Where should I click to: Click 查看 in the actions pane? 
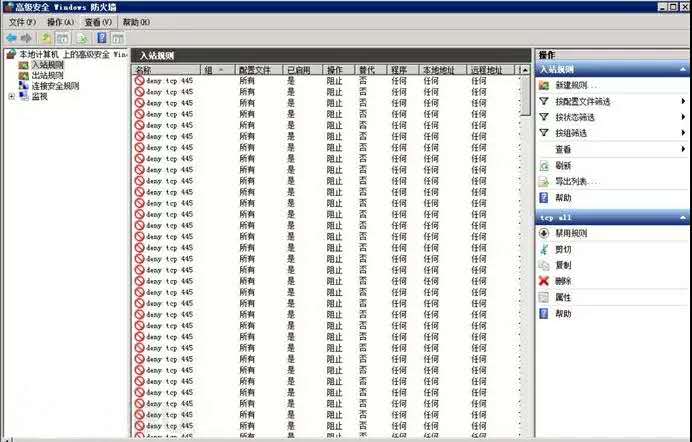click(x=563, y=150)
